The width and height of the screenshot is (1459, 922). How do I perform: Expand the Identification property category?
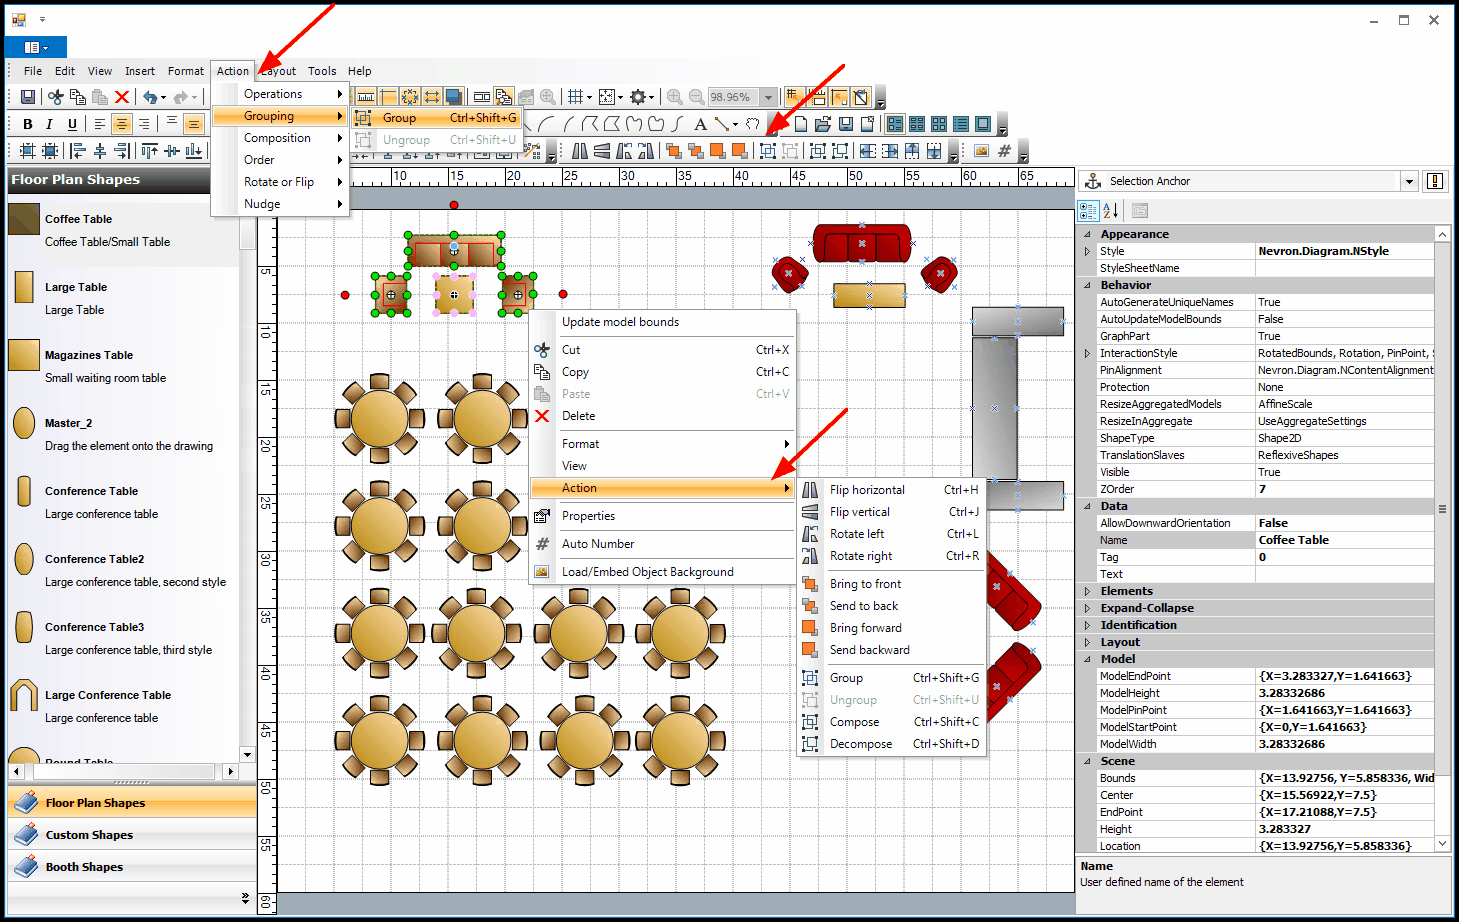(x=1087, y=625)
